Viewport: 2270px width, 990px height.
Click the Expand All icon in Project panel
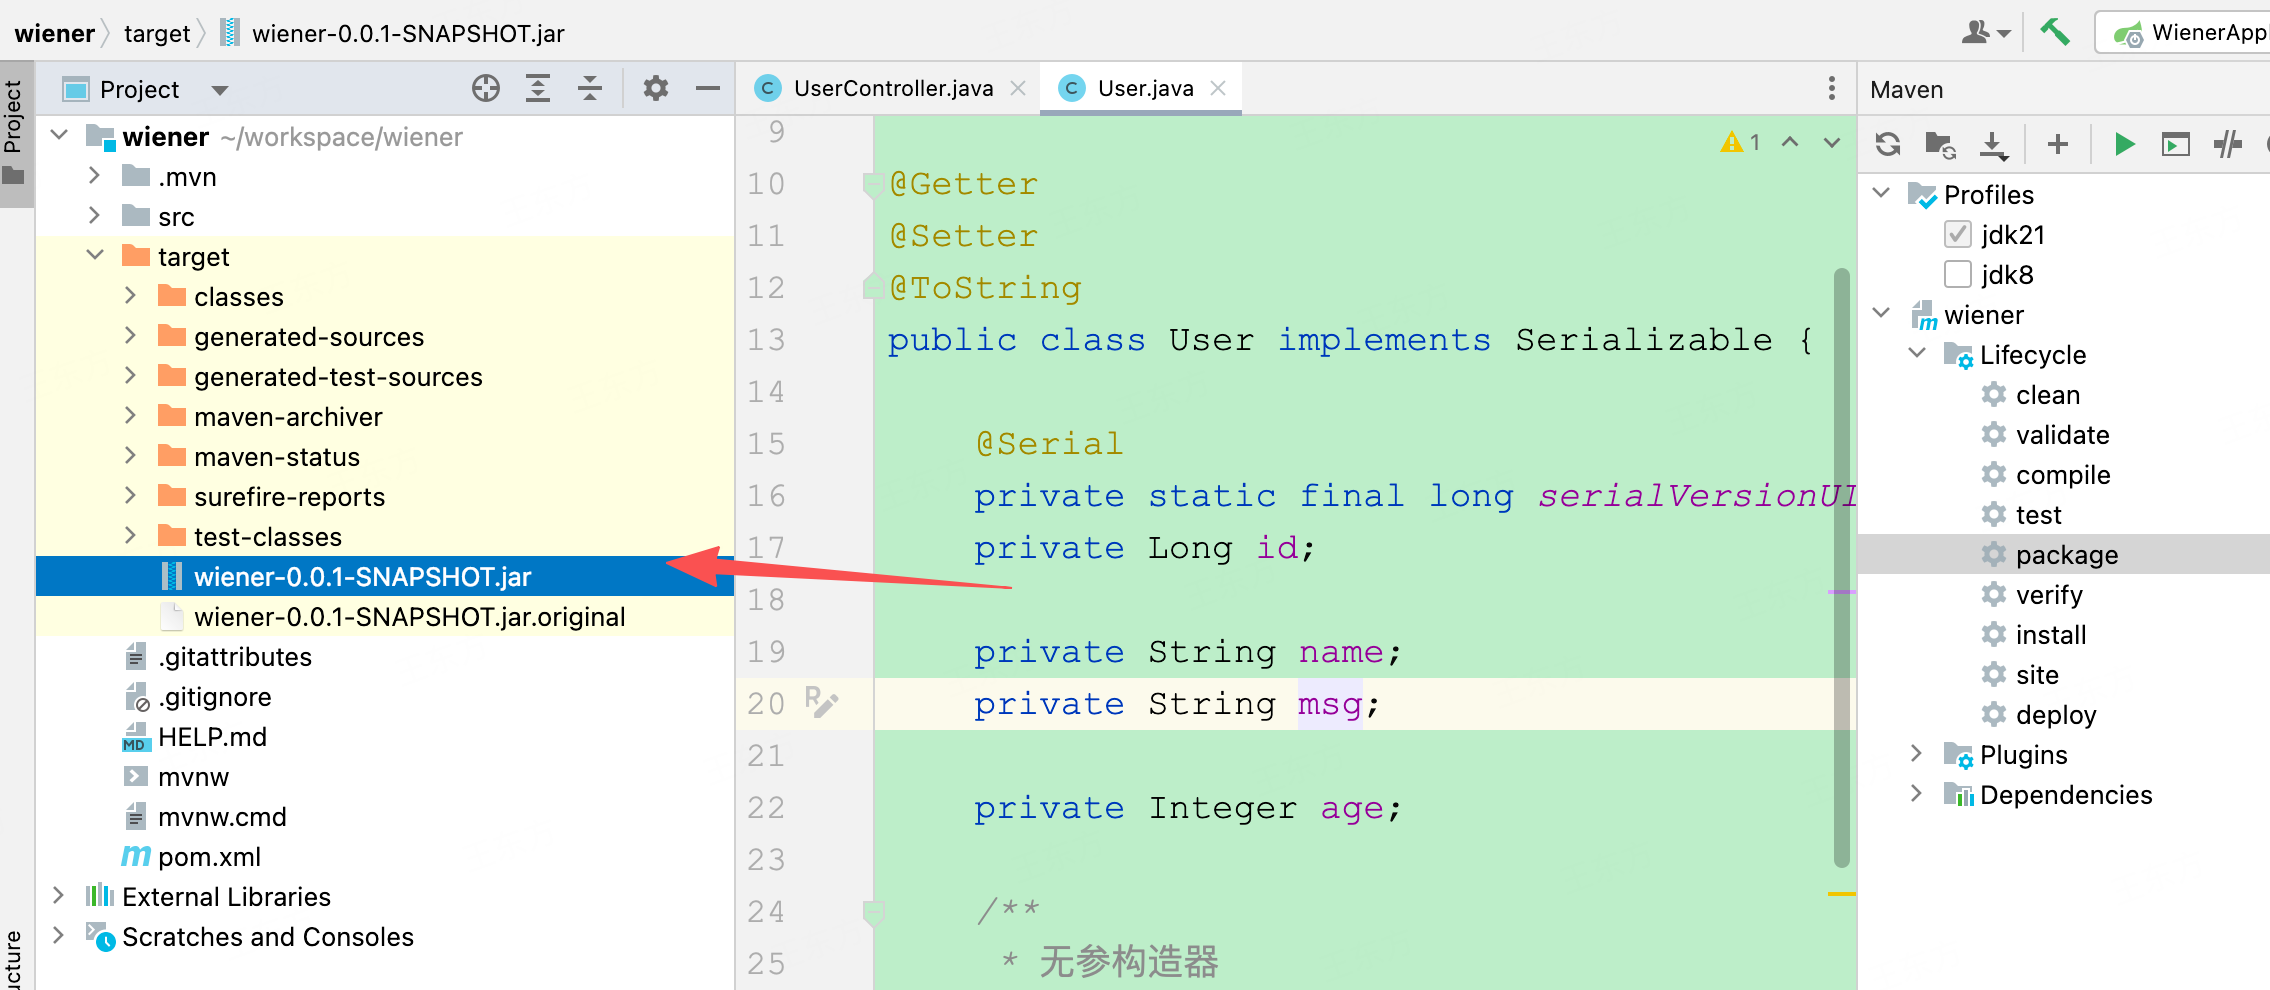(538, 89)
